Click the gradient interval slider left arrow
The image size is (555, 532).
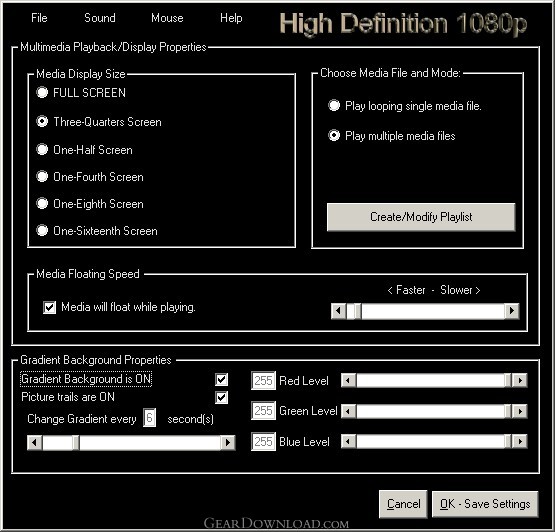35,442
